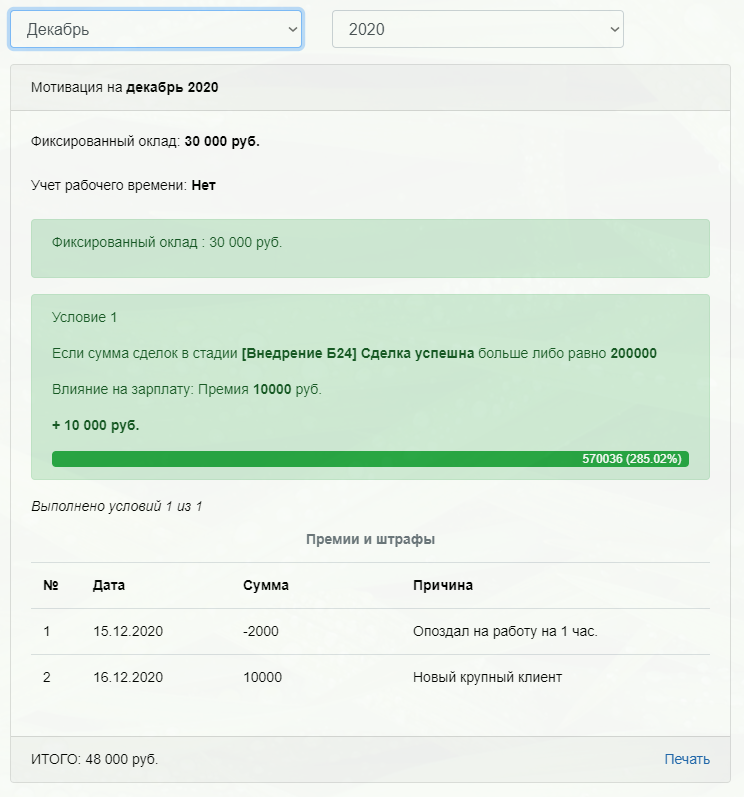Click the Премии и штрафы table title
This screenshot has height=797, width=744.
tap(370, 539)
